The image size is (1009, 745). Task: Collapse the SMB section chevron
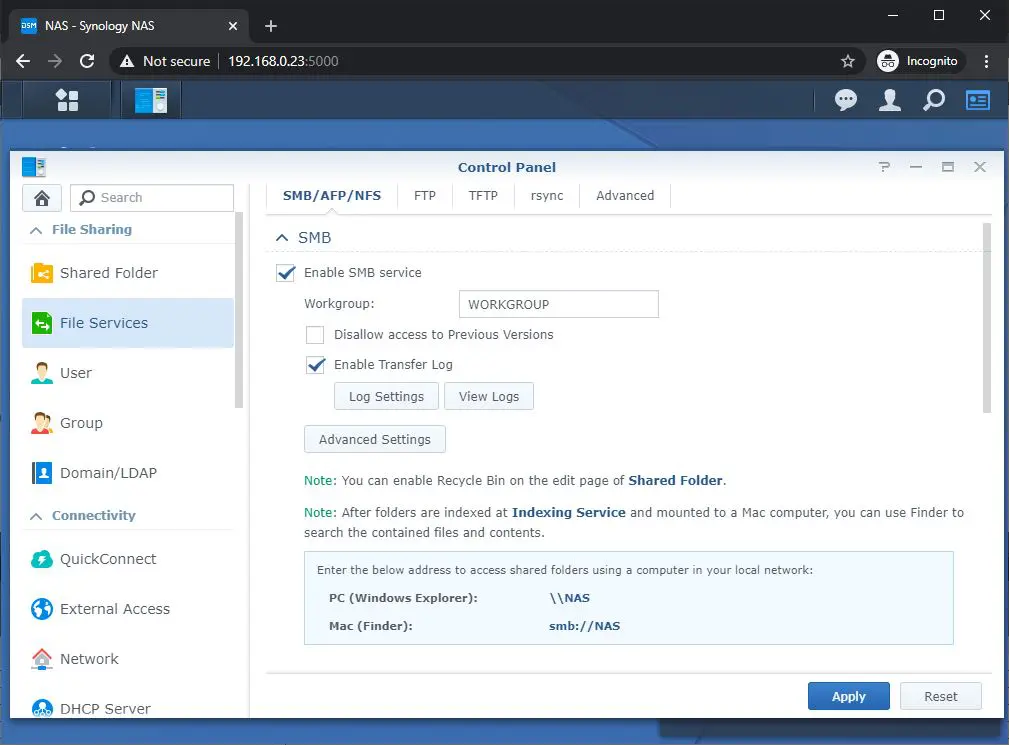[x=282, y=237]
